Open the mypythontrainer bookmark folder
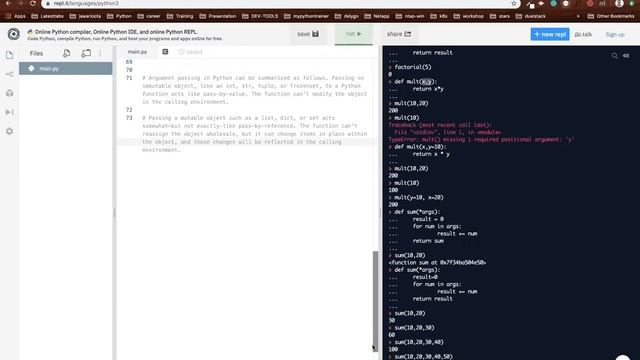 pos(307,16)
